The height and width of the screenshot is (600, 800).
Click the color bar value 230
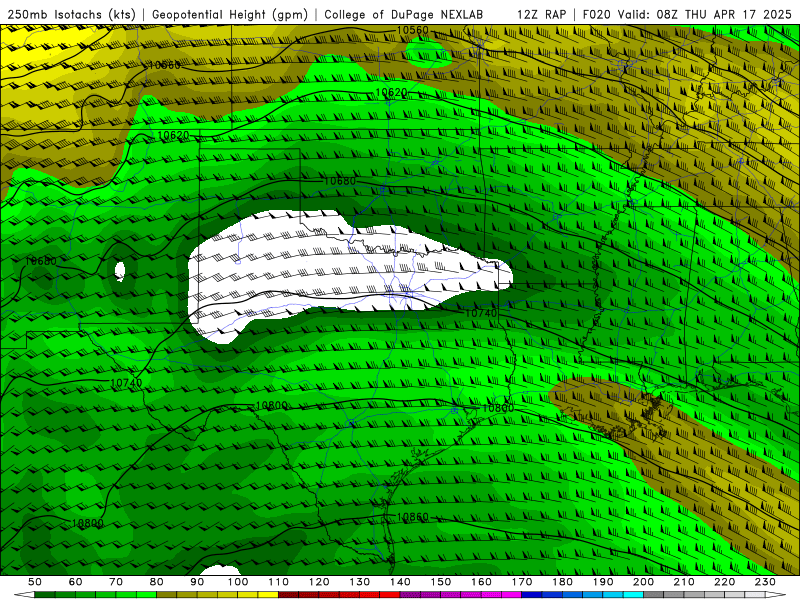click(765, 582)
